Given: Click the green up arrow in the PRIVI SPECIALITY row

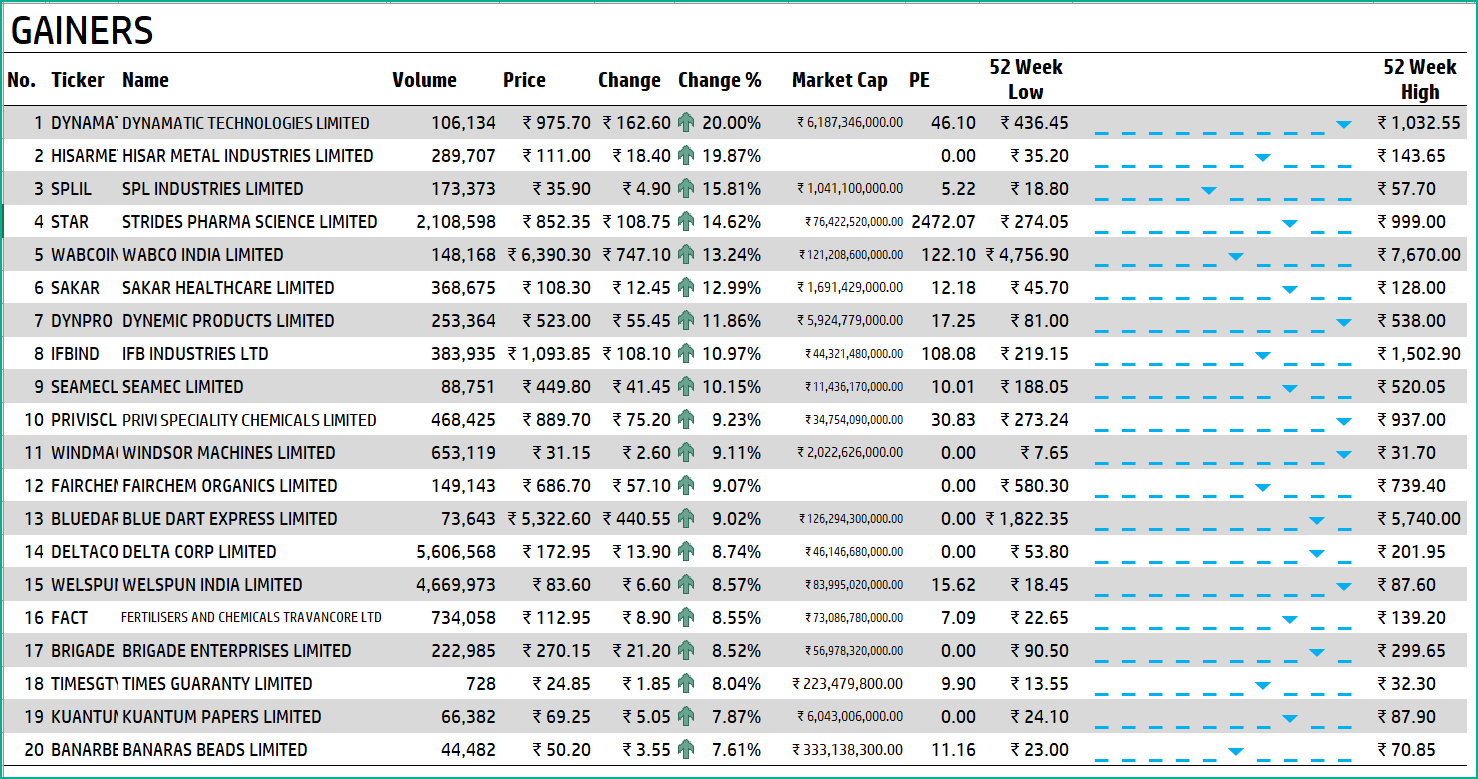Looking at the screenshot, I should tap(686, 419).
